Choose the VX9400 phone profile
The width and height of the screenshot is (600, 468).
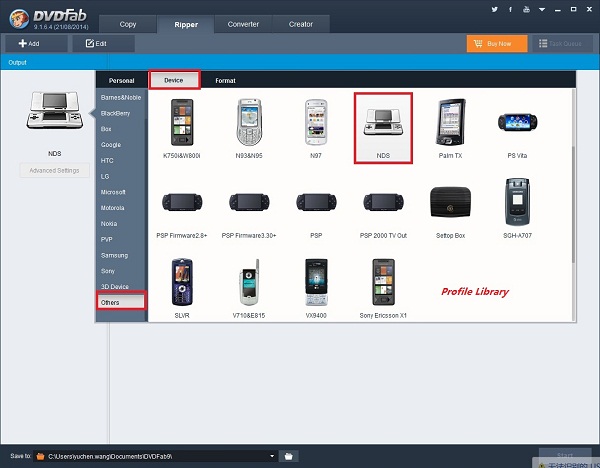pos(316,289)
